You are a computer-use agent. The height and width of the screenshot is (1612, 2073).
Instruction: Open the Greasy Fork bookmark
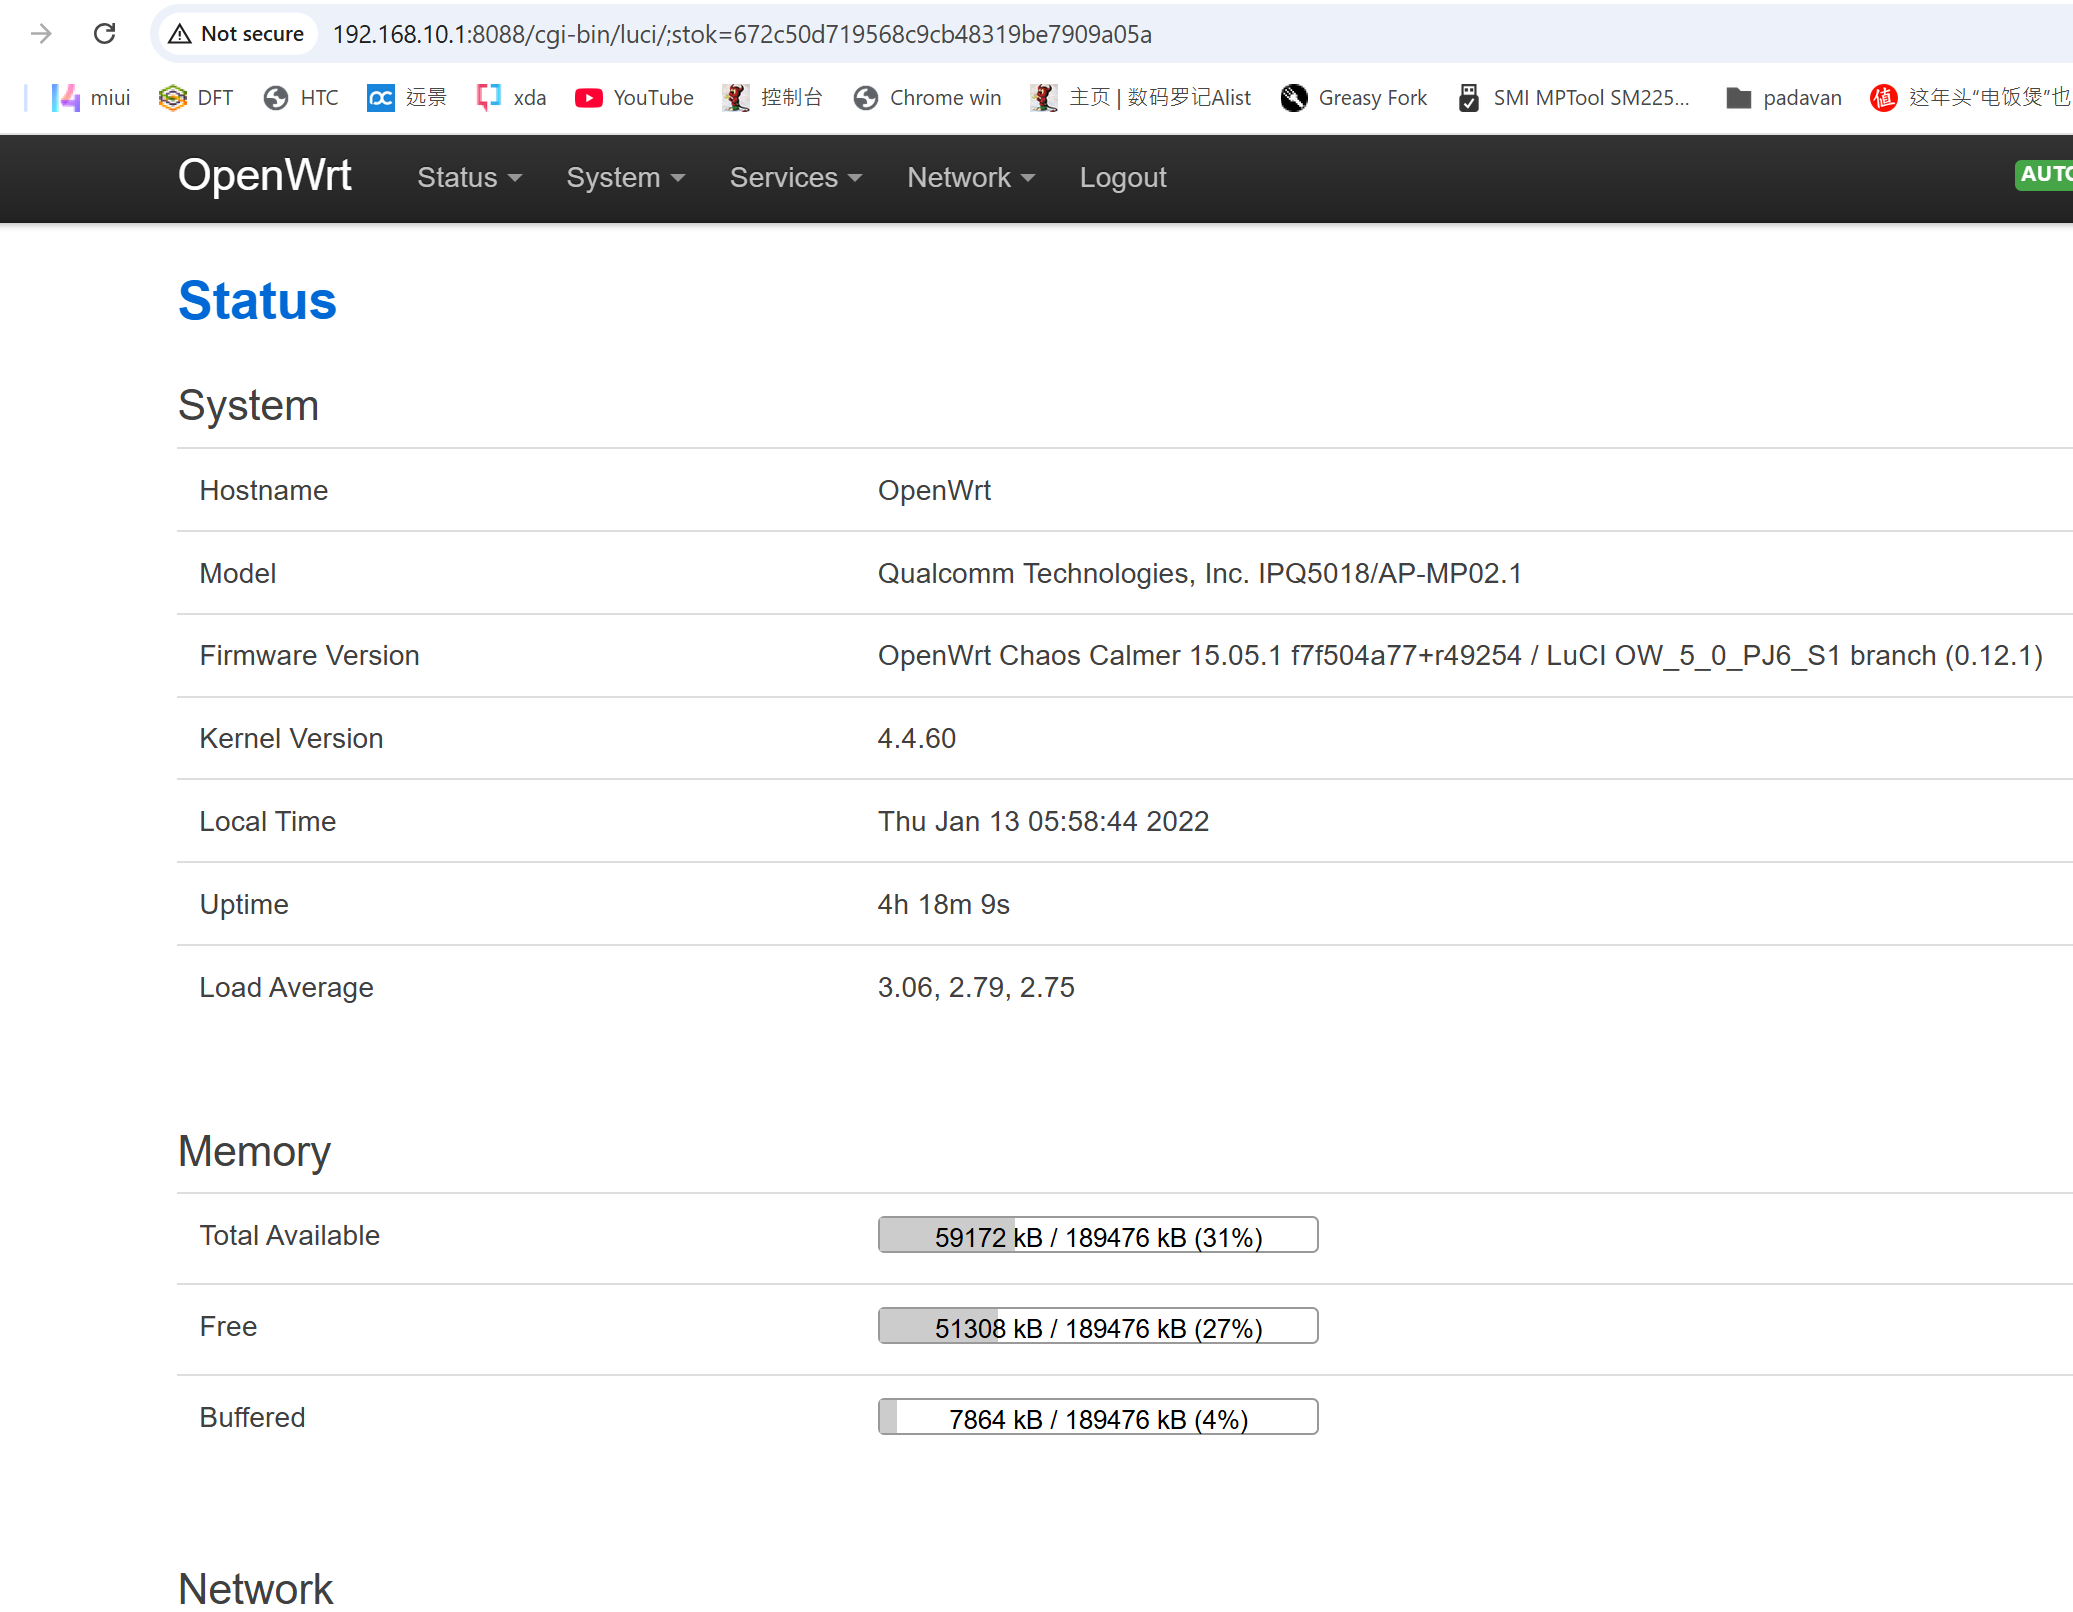pos(1353,97)
